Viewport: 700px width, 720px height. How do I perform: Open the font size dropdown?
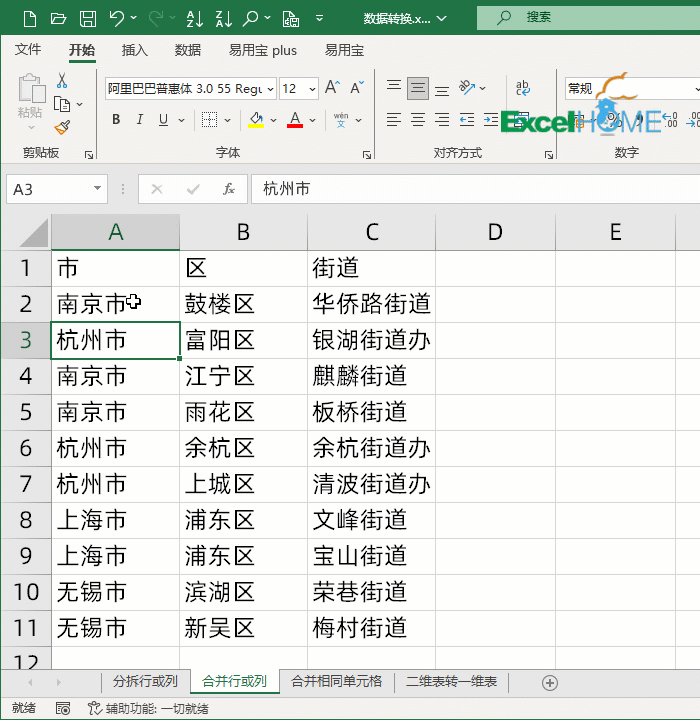pyautogui.click(x=312, y=89)
